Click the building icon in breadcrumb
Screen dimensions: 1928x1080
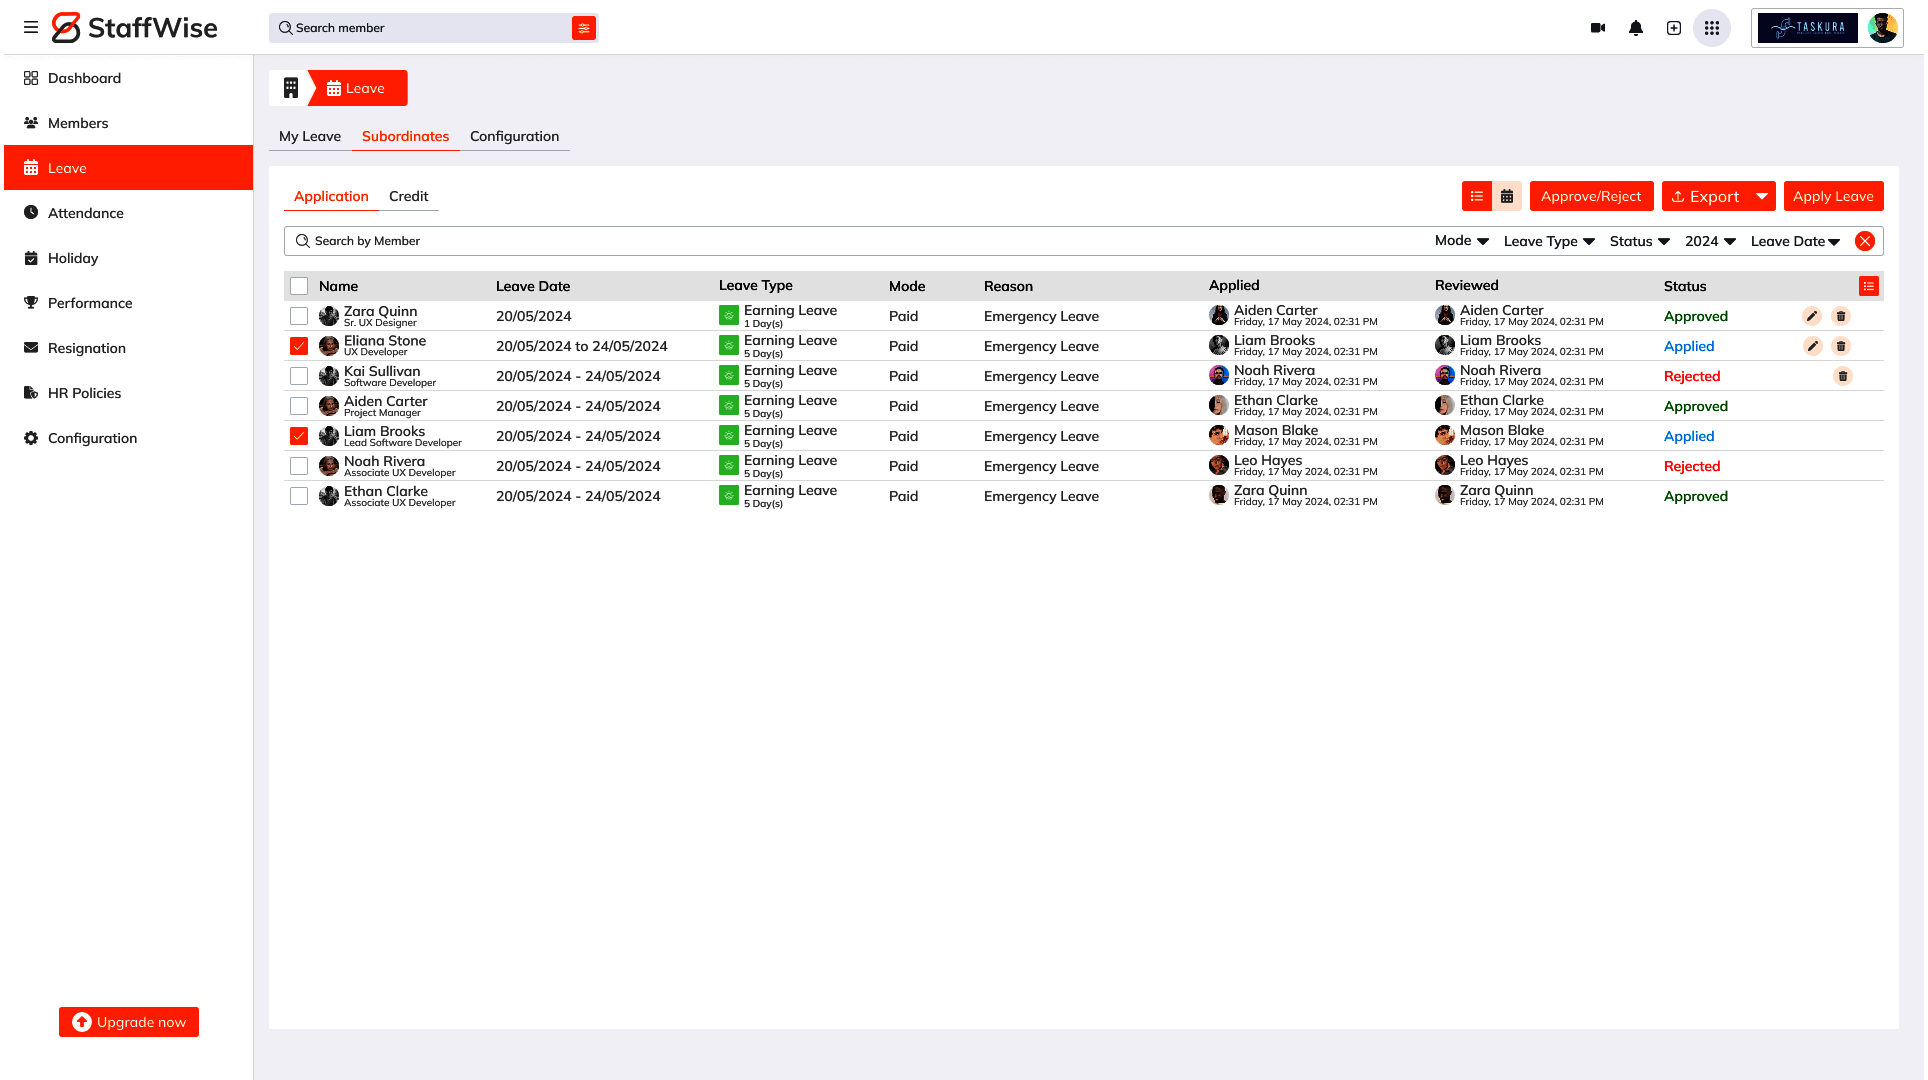pyautogui.click(x=291, y=88)
